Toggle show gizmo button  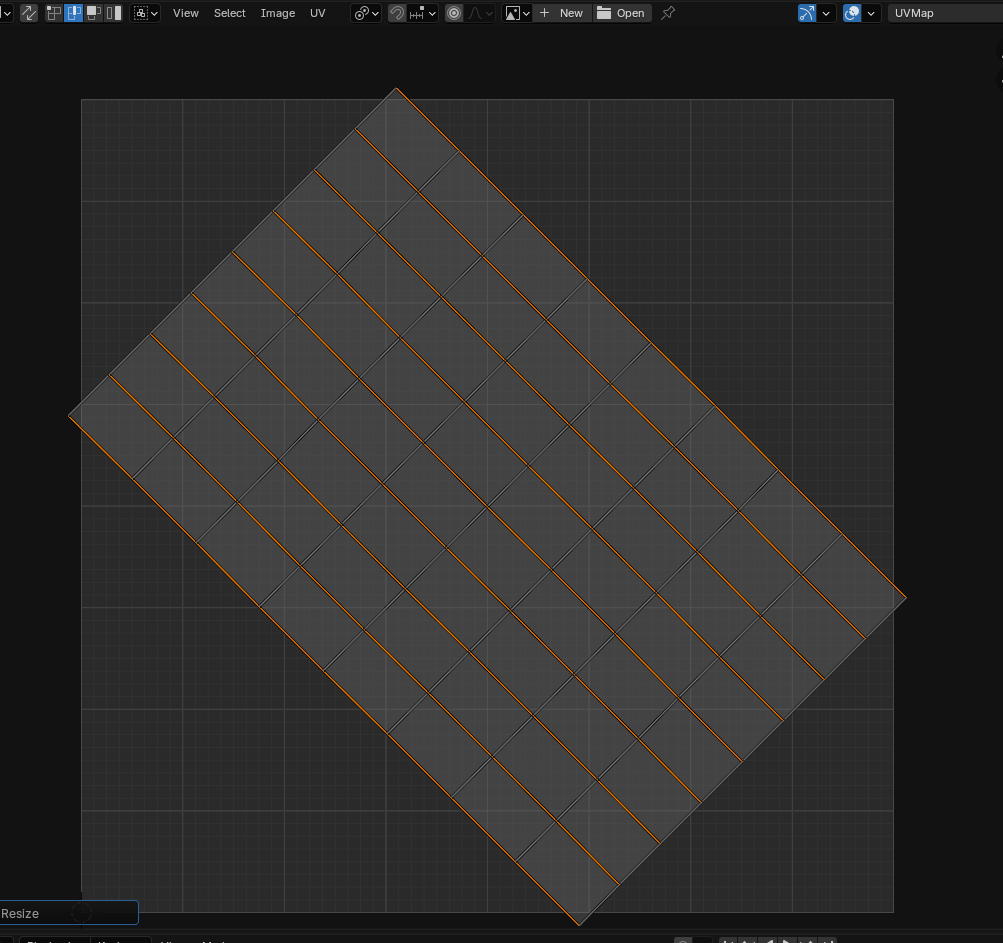coord(807,13)
